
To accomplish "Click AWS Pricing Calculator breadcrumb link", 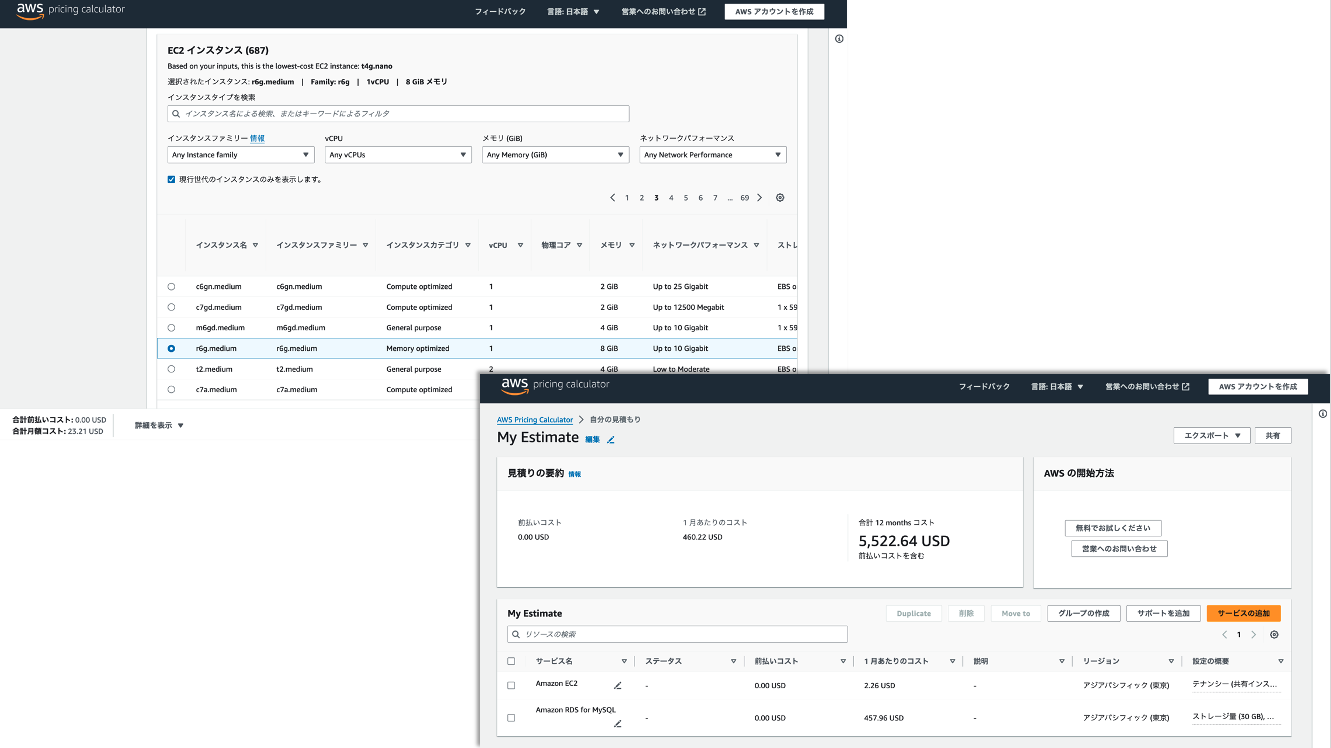I will point(535,420).
